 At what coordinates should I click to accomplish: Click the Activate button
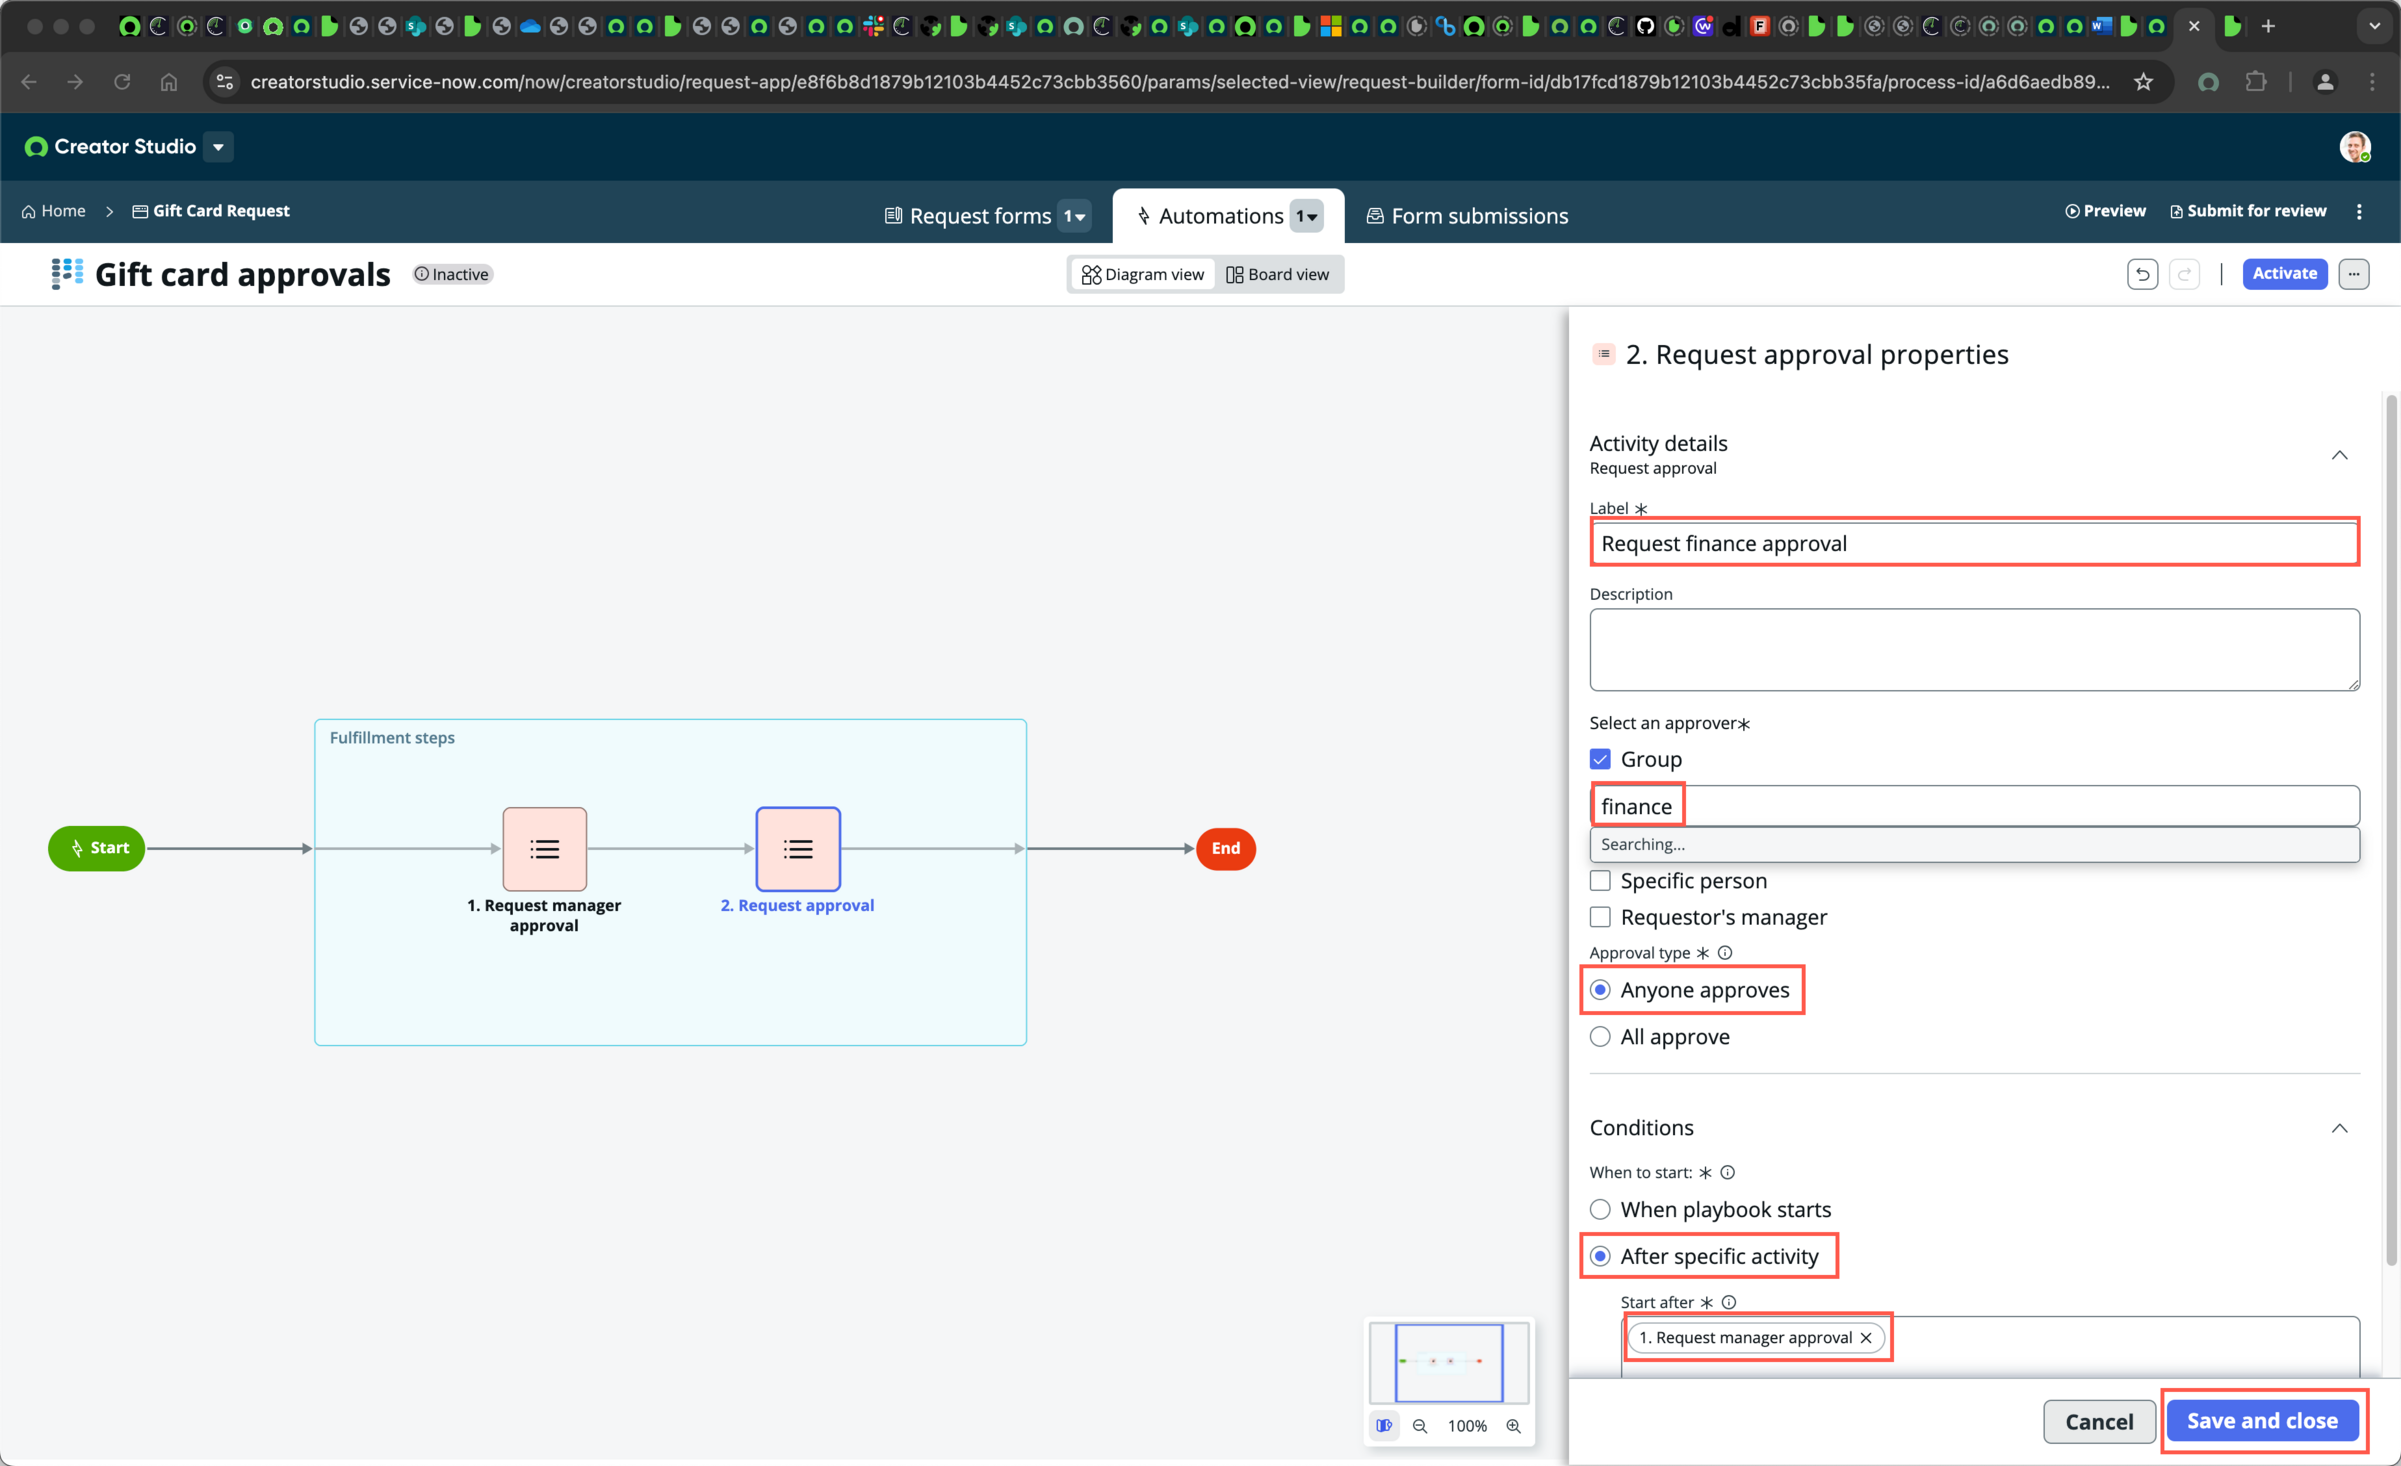click(2285, 274)
